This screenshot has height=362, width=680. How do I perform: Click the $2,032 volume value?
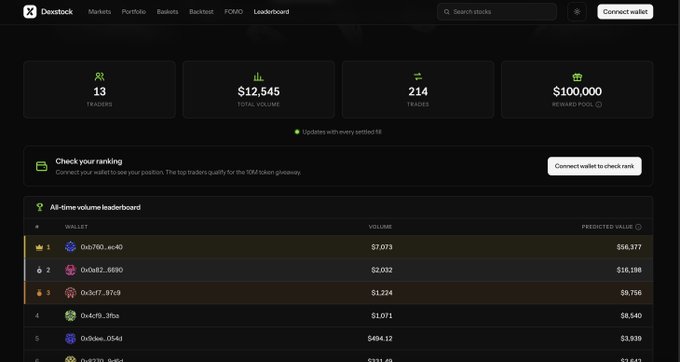(382, 270)
